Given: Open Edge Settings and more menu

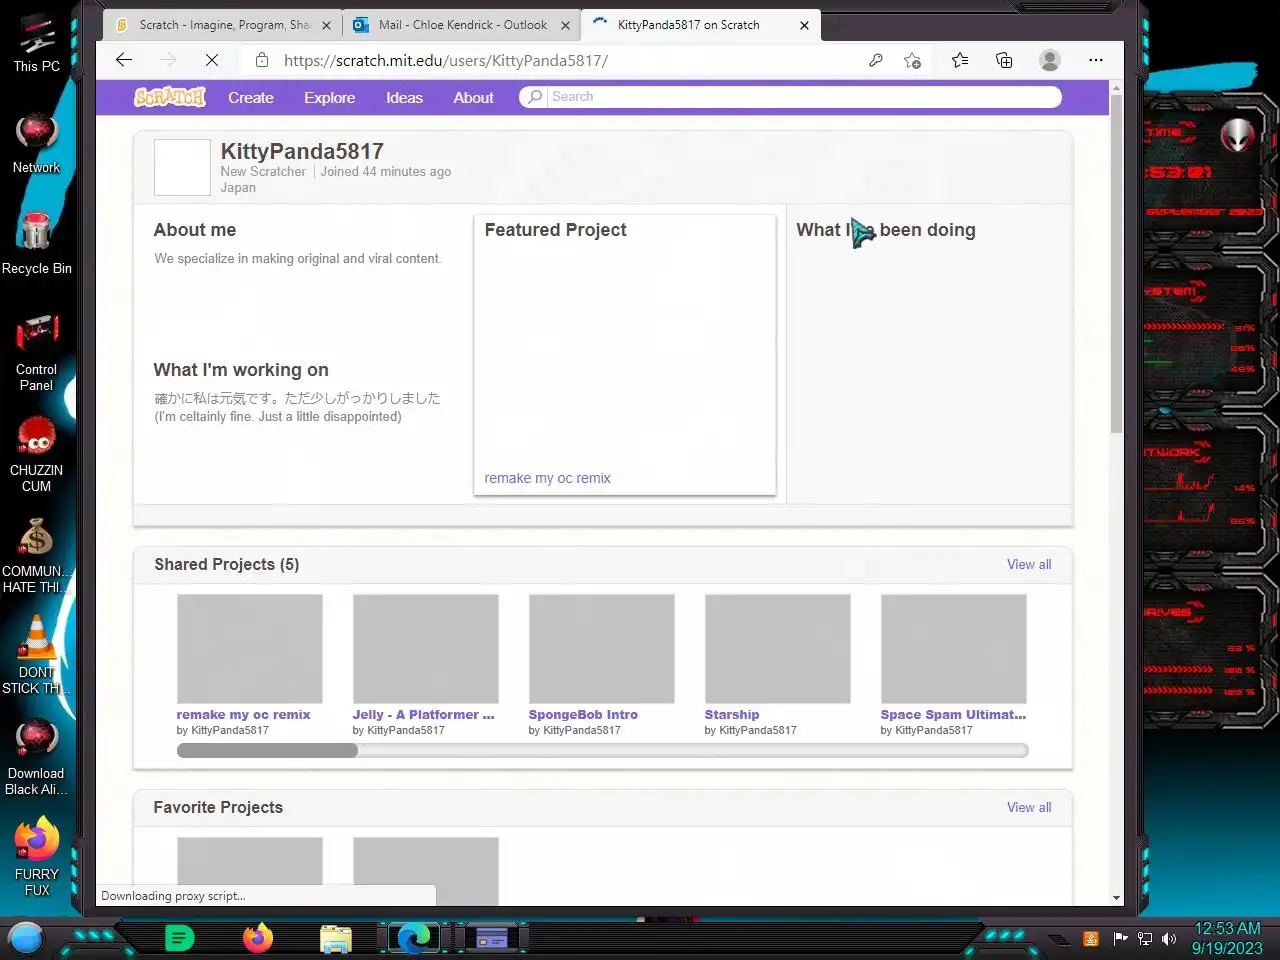Looking at the screenshot, I should [1096, 60].
